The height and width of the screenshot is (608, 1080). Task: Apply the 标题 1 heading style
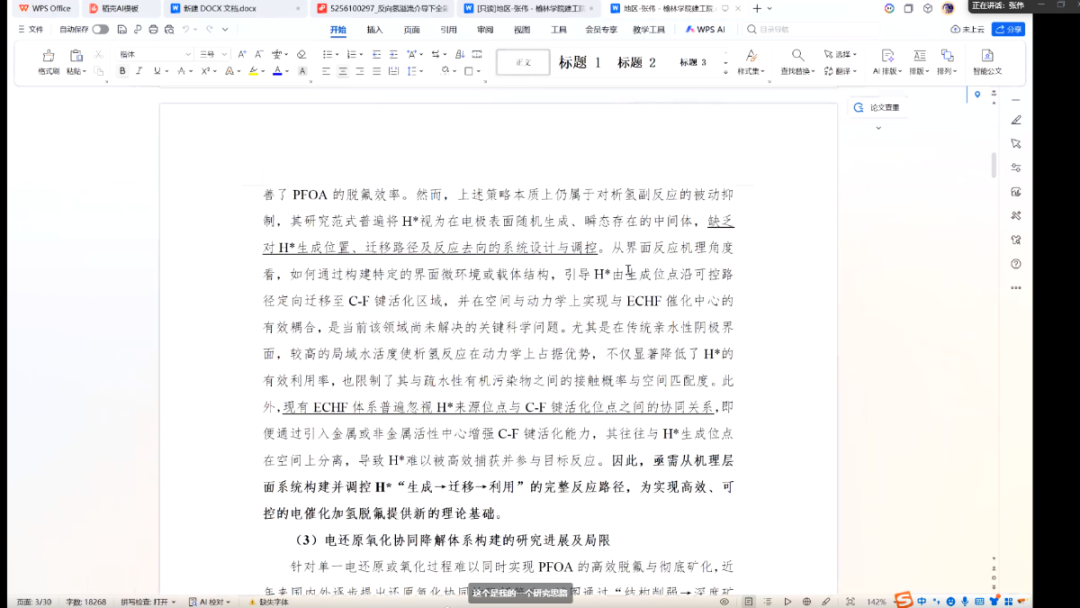tap(580, 62)
